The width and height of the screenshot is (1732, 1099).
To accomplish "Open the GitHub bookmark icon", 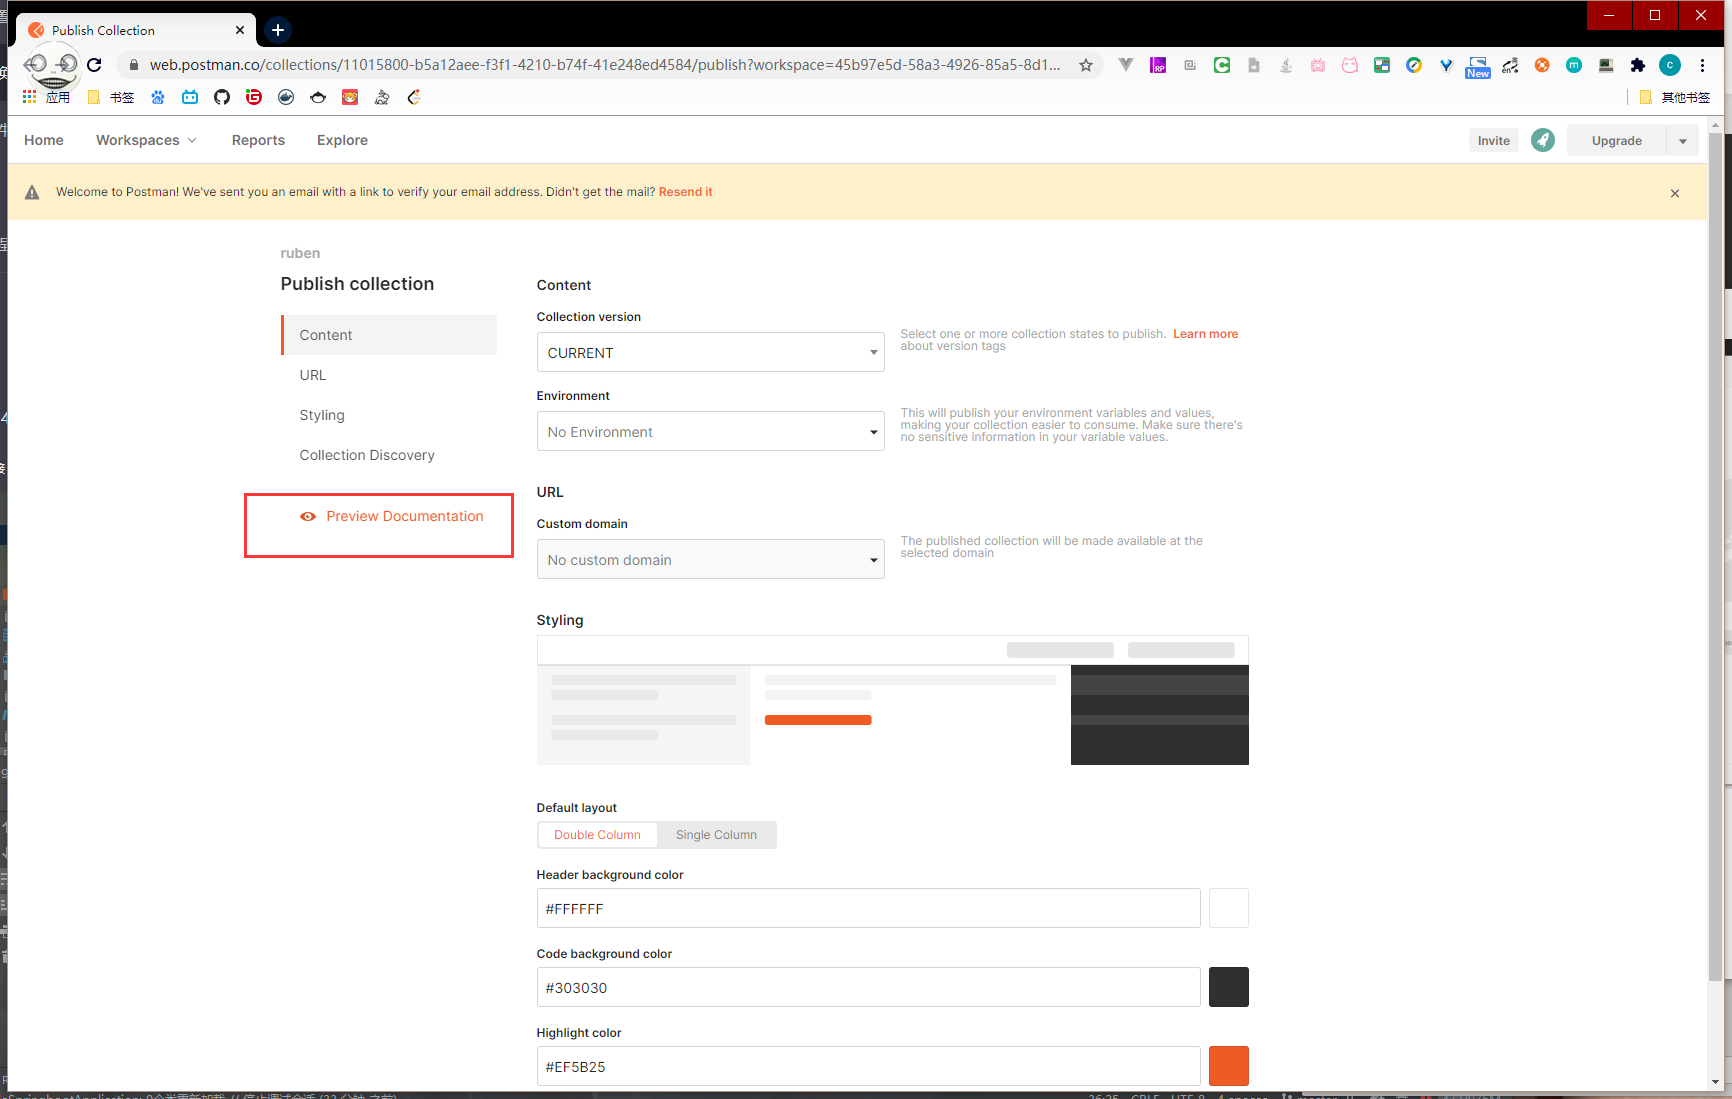I will tap(222, 97).
